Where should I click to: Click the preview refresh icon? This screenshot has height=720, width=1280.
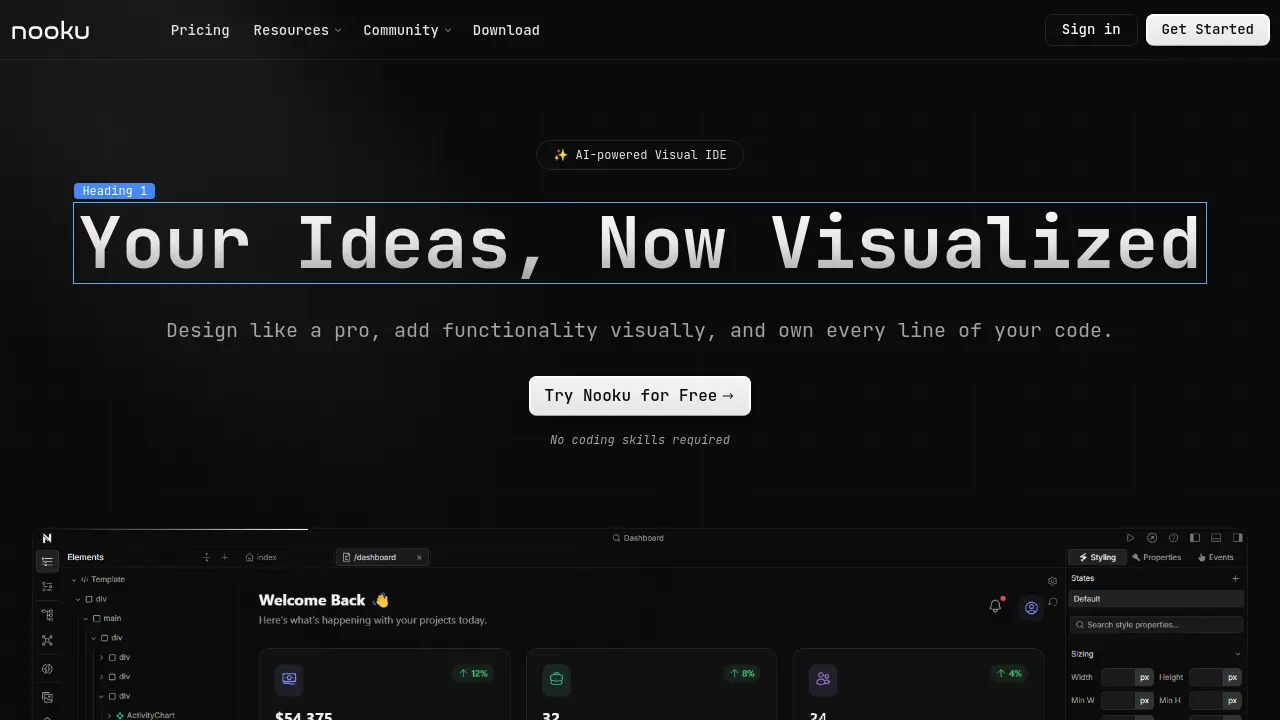click(1053, 602)
